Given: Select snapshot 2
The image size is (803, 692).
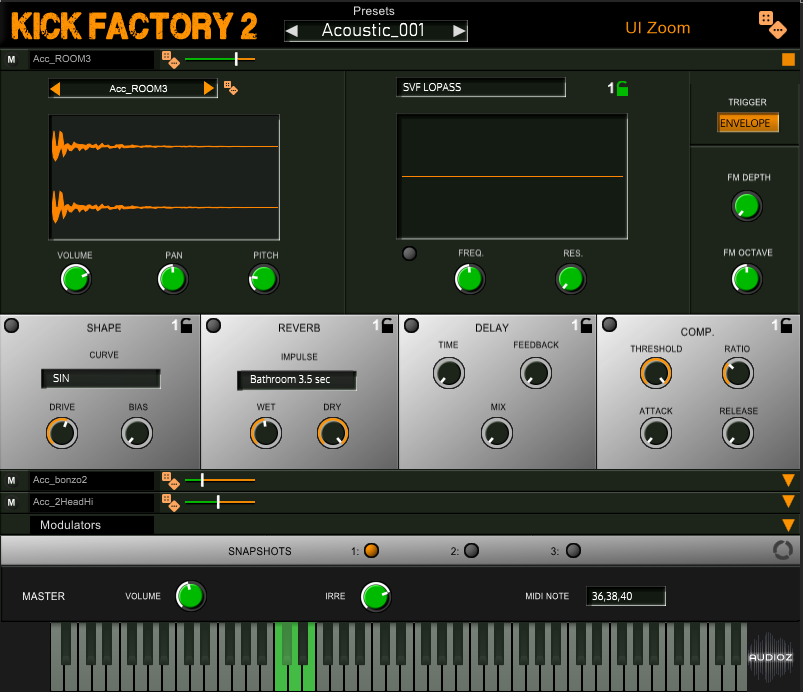Looking at the screenshot, I should 471,550.
